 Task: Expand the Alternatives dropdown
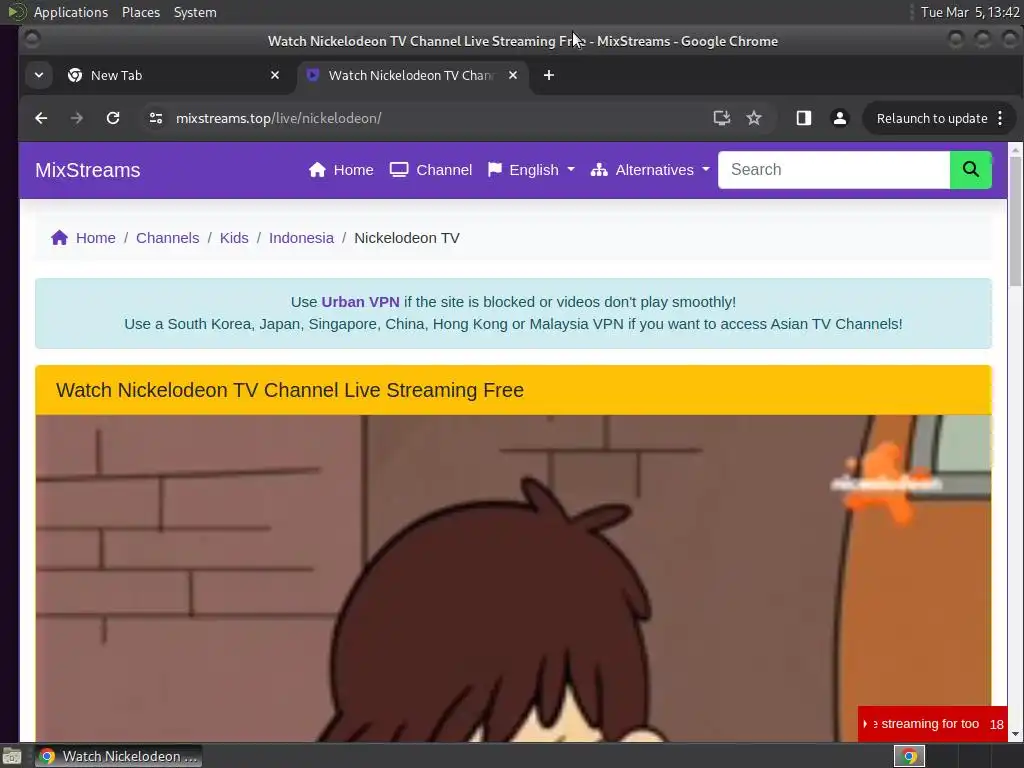[x=650, y=170]
